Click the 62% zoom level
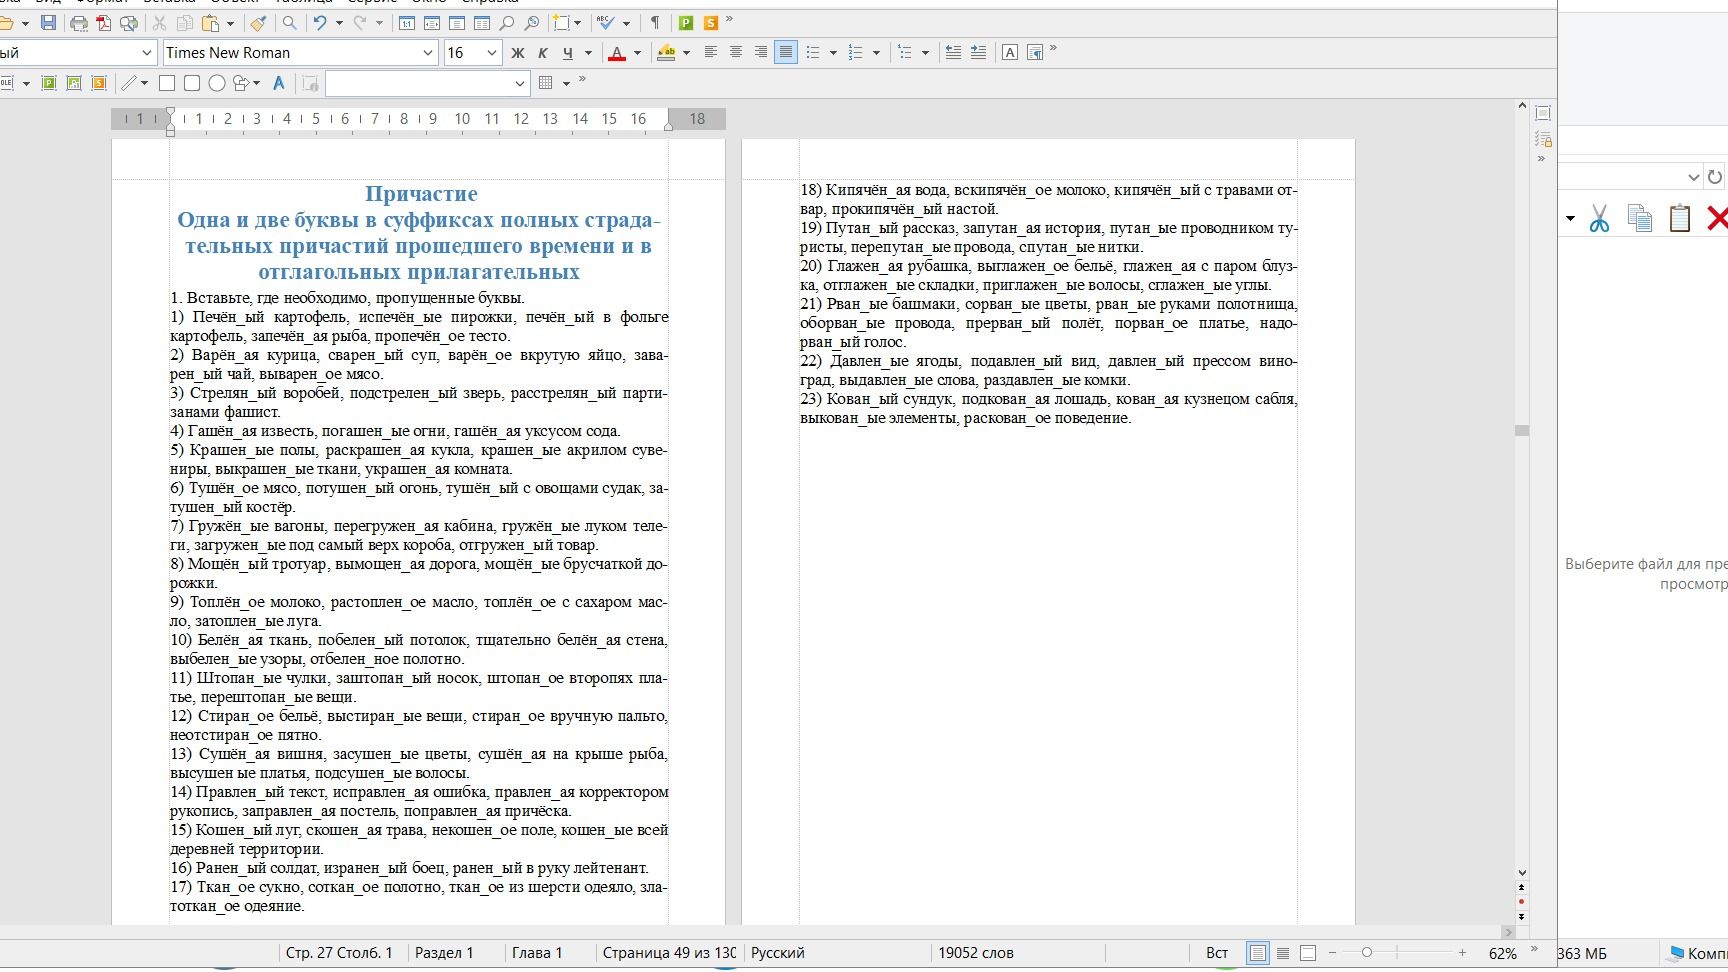Image resolution: width=1728 pixels, height=972 pixels. point(1502,954)
